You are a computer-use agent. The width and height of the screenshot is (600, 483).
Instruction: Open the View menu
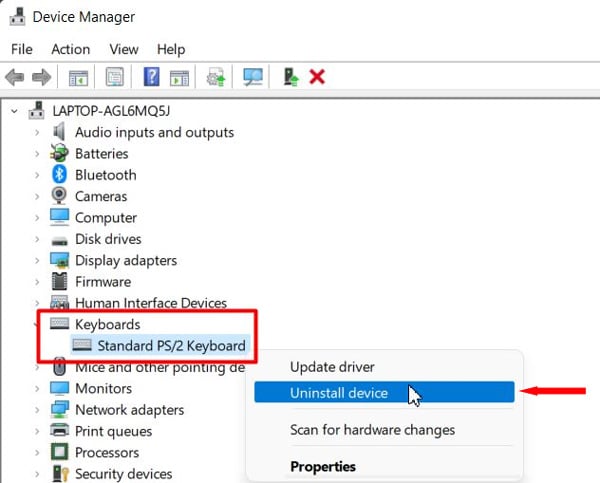click(x=124, y=49)
